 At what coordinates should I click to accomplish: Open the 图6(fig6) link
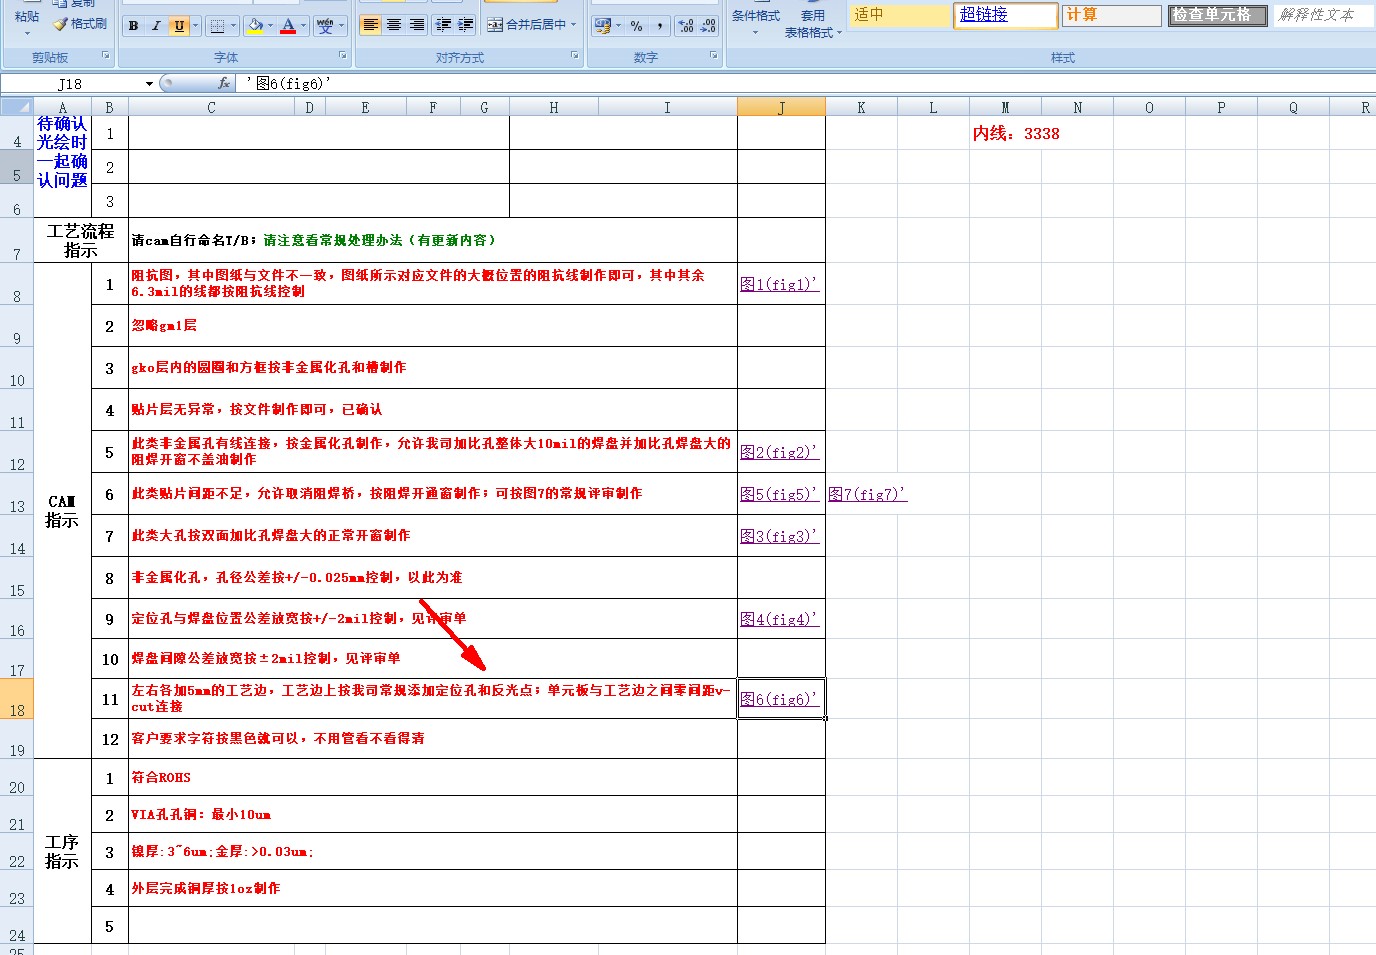(779, 700)
